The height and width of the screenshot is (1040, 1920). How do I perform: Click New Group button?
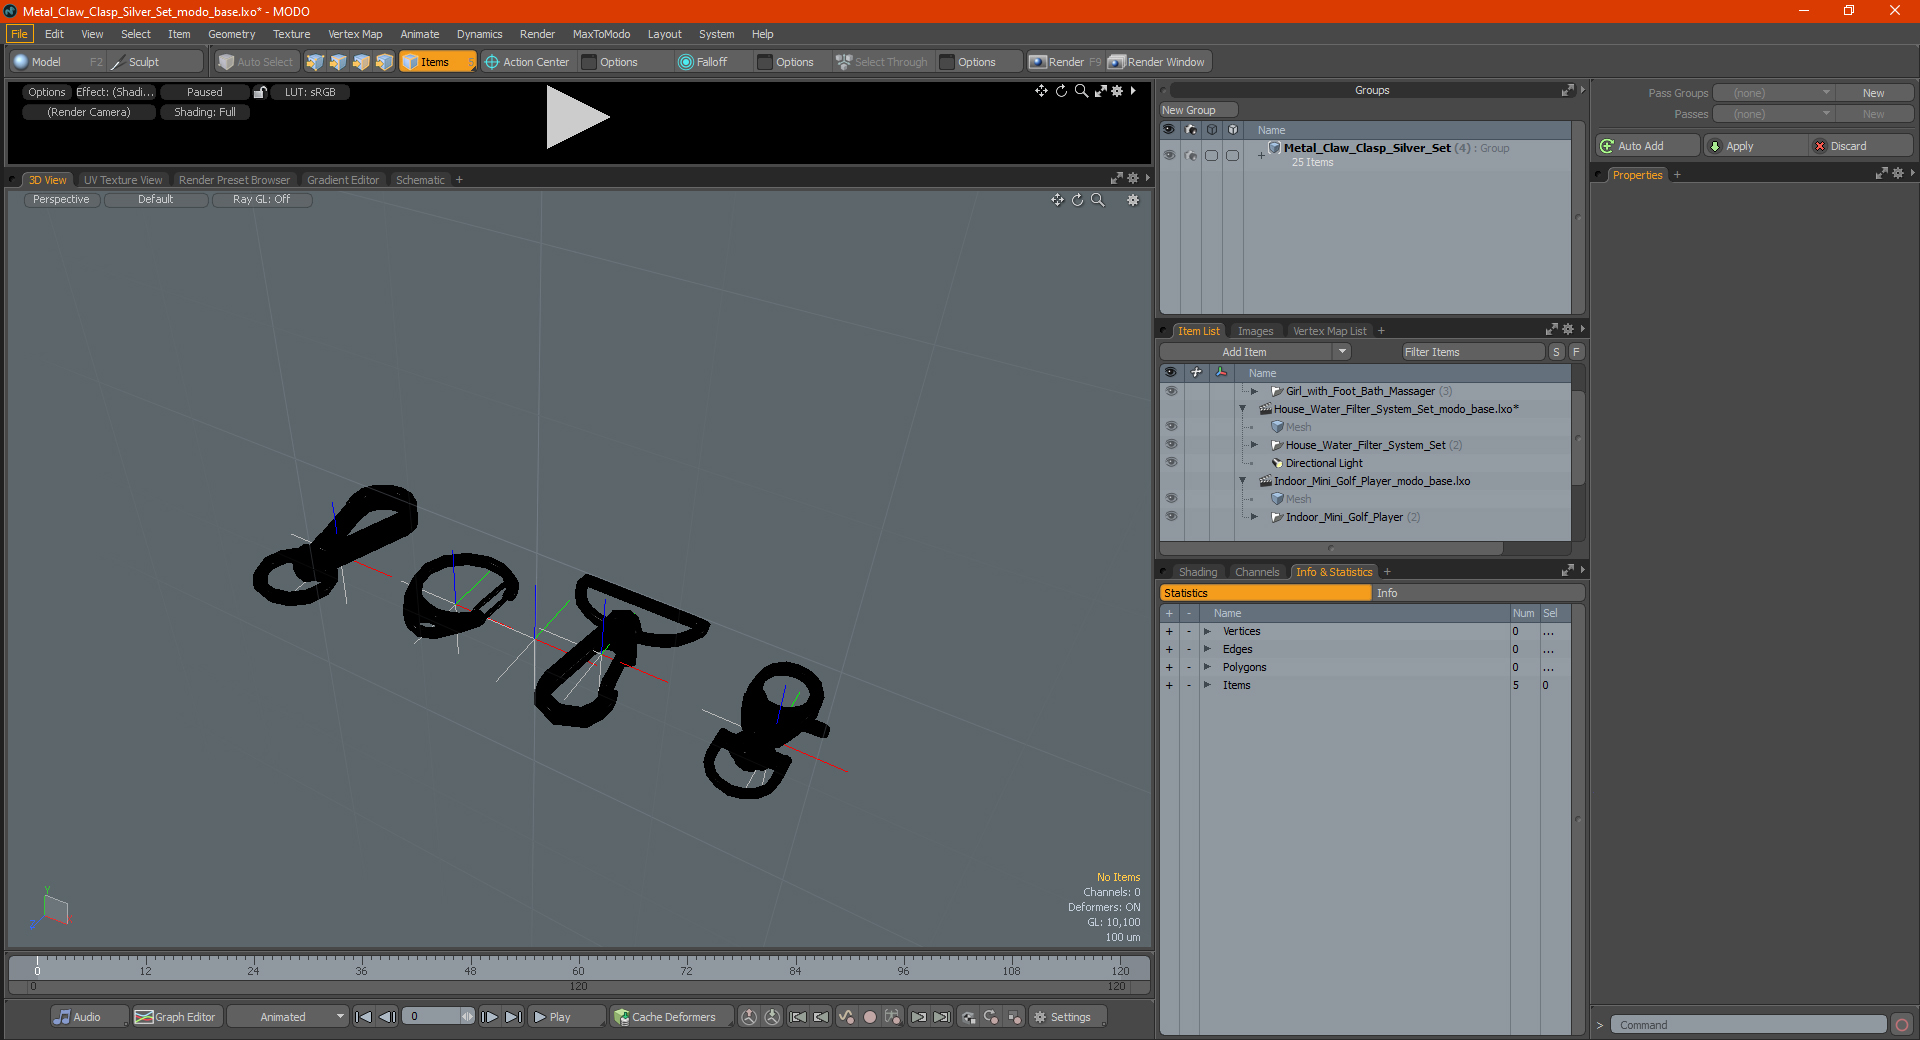tap(1198, 110)
